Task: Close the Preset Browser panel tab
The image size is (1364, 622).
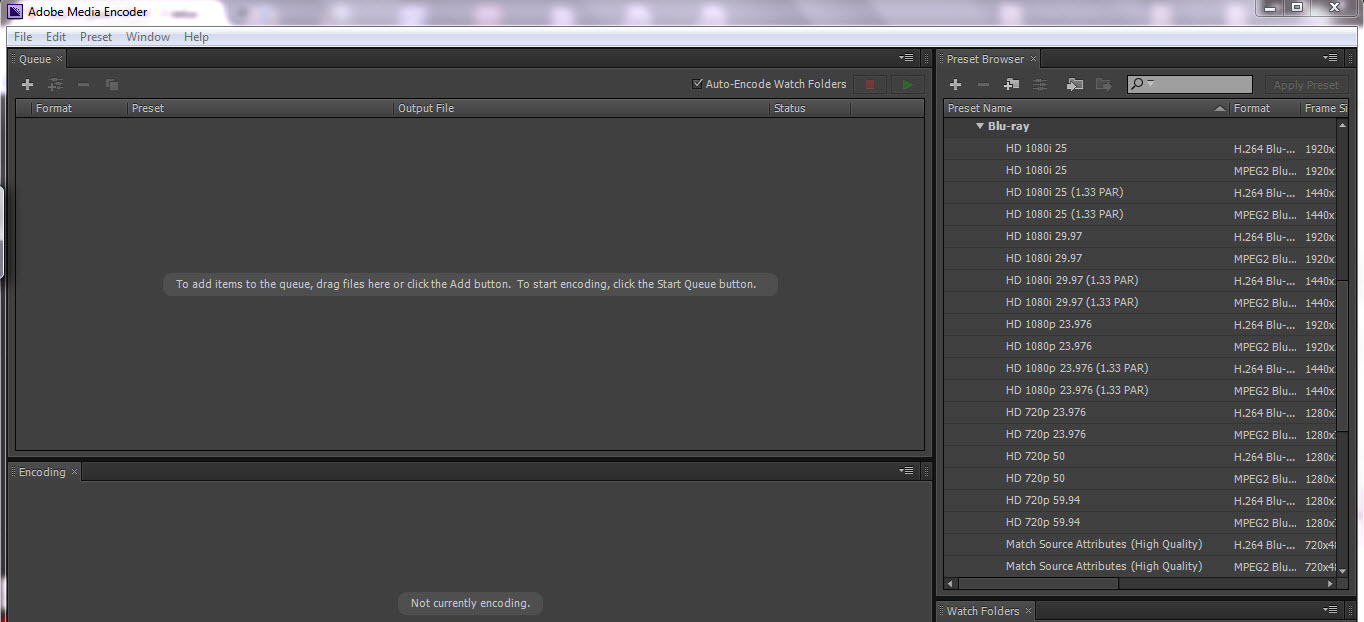Action: 1034,59
